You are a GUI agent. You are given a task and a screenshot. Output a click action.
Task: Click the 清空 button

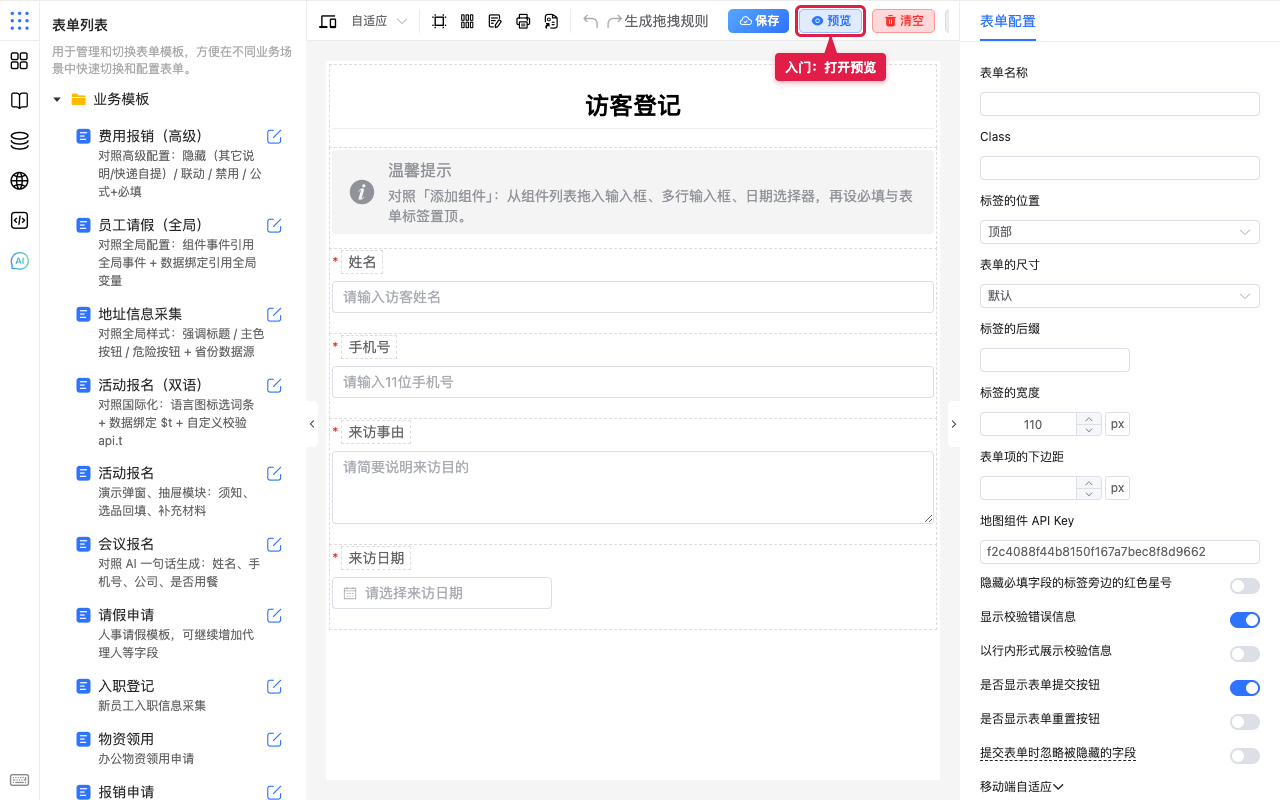904,21
